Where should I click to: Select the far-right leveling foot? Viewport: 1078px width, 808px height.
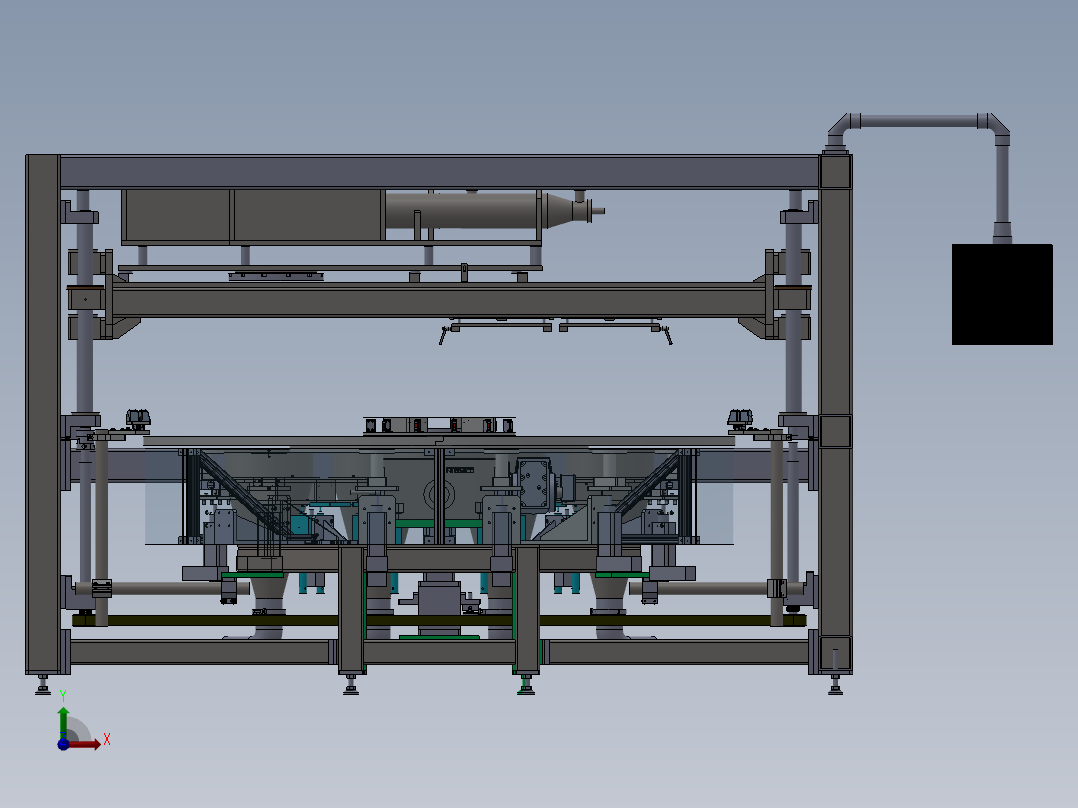(835, 686)
